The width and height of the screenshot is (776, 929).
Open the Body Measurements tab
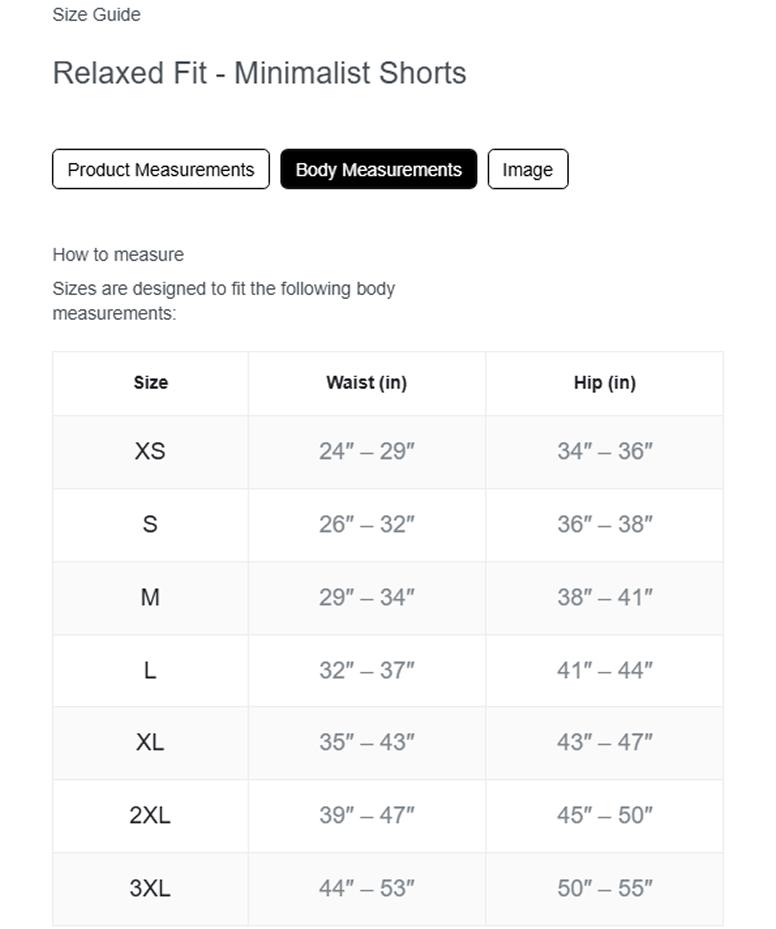(x=379, y=169)
